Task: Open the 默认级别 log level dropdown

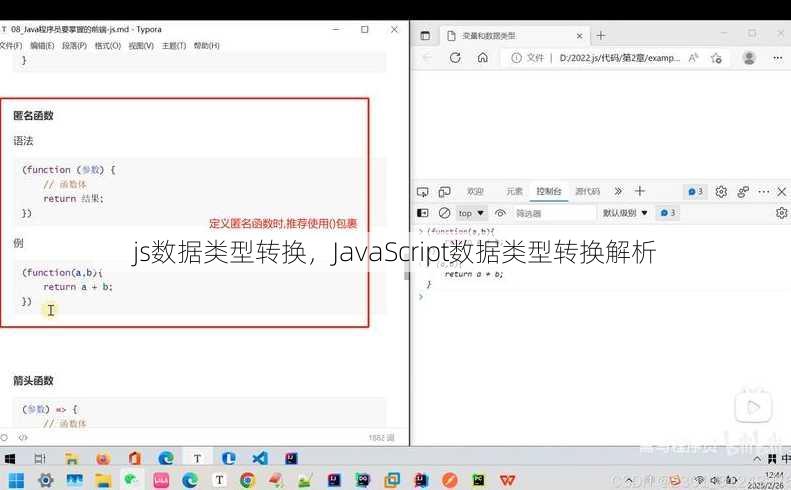Action: click(625, 213)
